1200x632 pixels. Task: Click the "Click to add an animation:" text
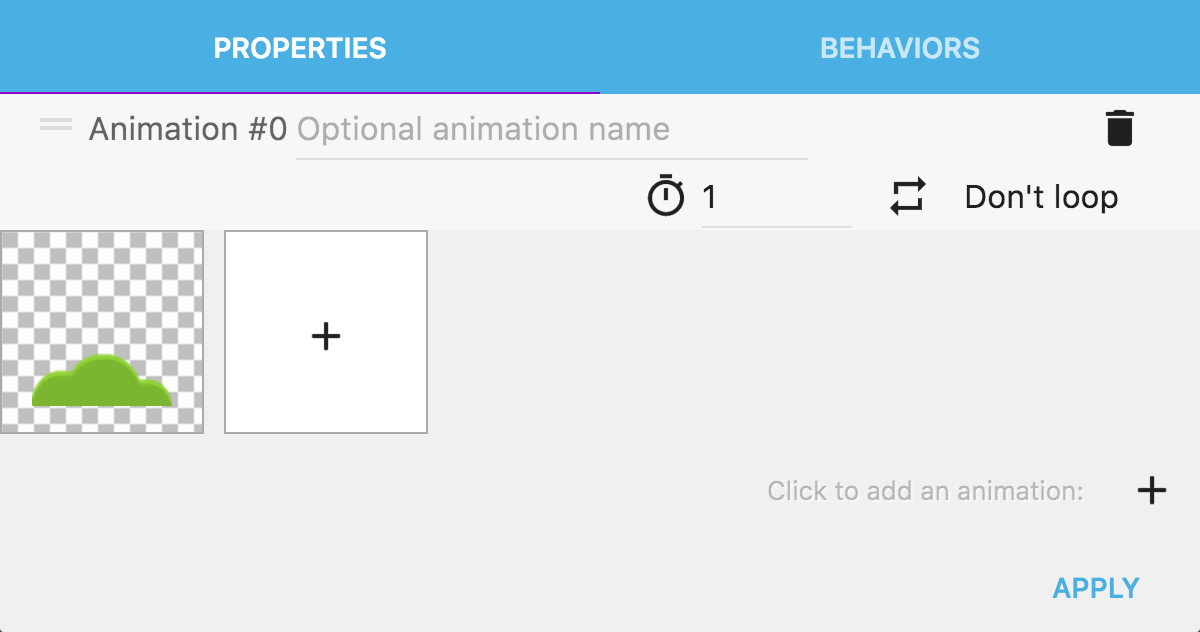[925, 491]
